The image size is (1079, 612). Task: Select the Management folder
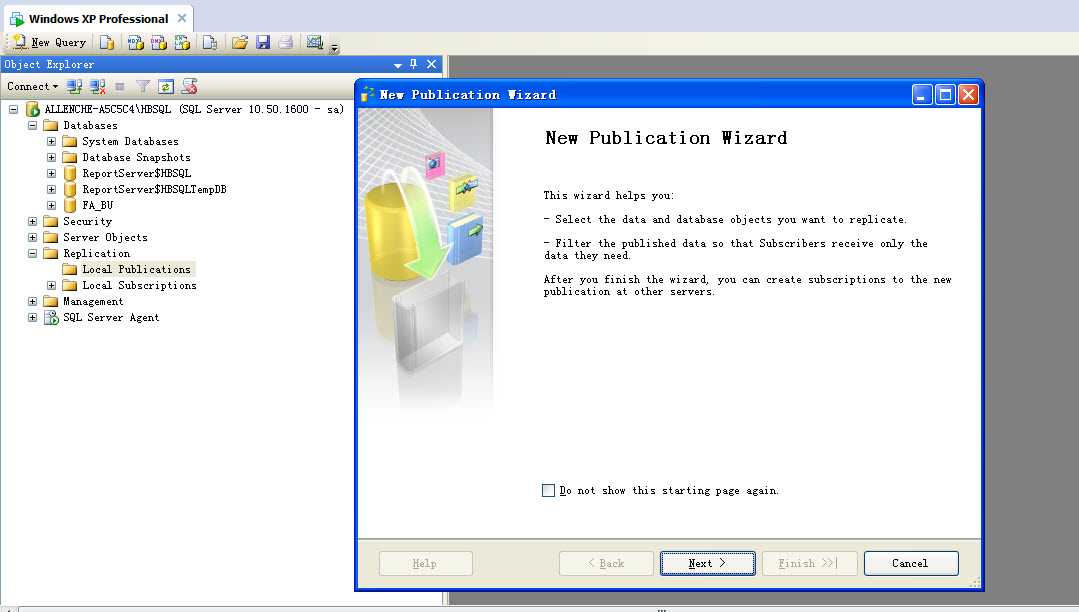[x=93, y=301]
